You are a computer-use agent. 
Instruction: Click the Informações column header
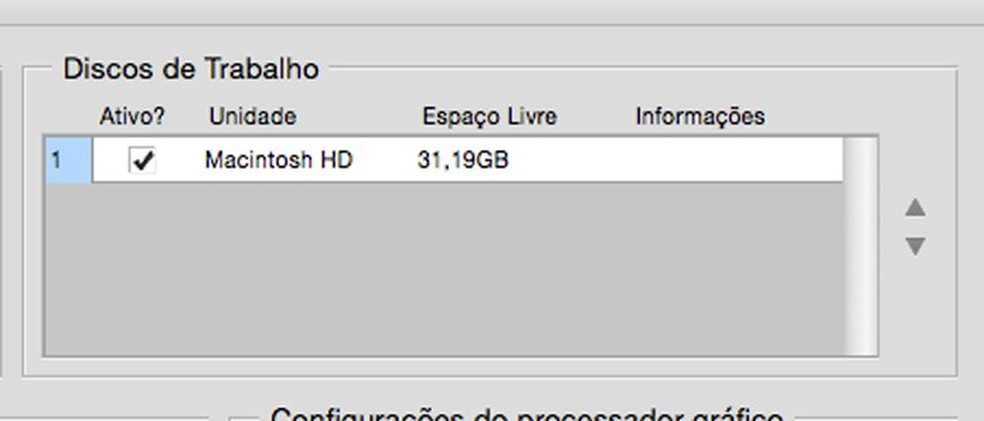pos(700,117)
